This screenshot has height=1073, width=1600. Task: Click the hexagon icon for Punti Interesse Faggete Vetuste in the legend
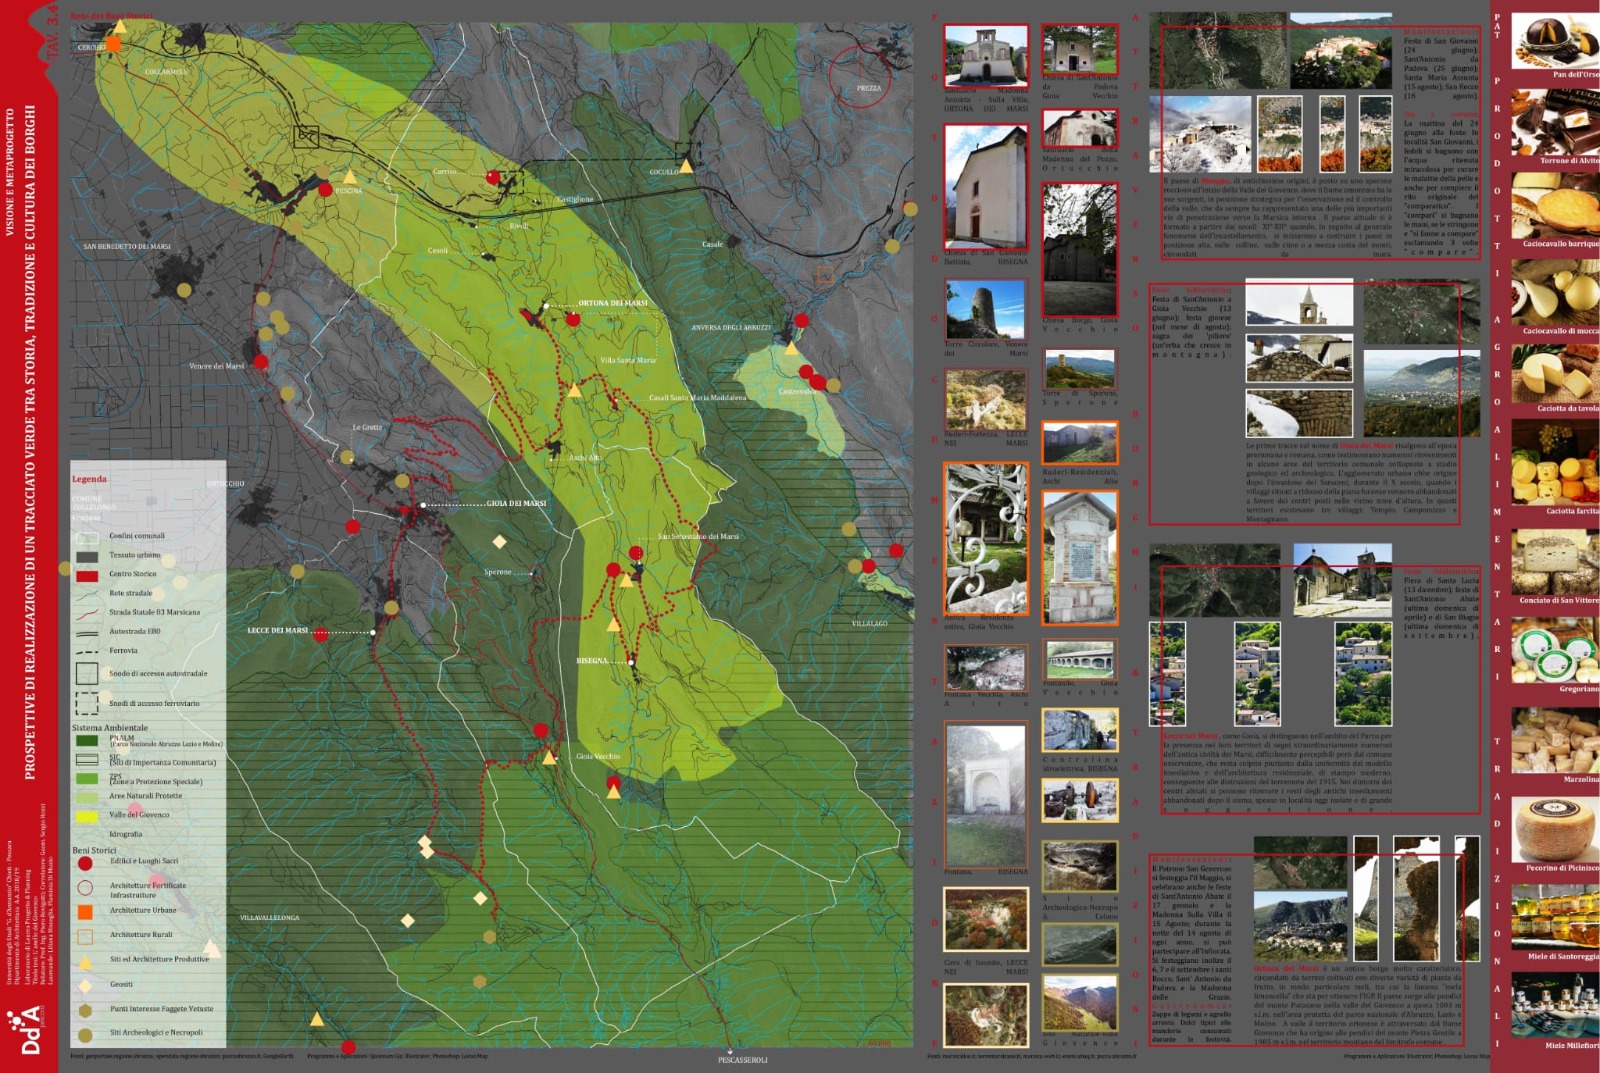85,1011
